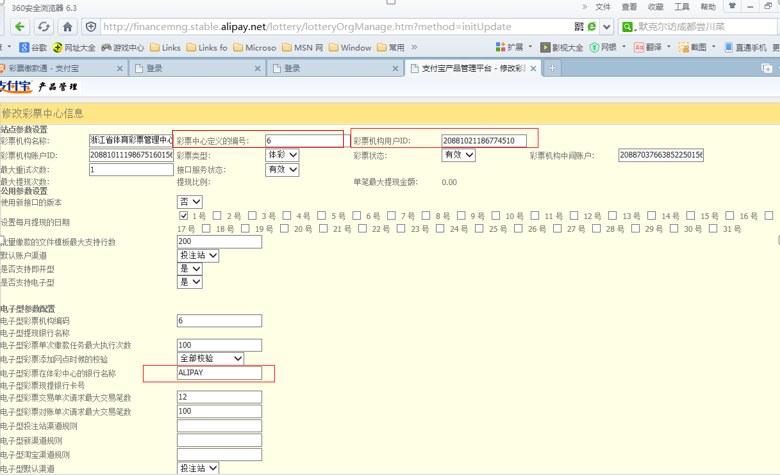Open a new tab with the plus button
The height and width of the screenshot is (475, 780).
tap(552, 68)
